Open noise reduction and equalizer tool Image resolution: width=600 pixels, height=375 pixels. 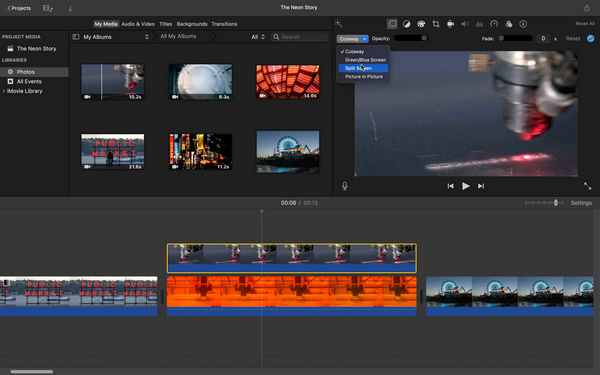pyautogui.click(x=479, y=24)
